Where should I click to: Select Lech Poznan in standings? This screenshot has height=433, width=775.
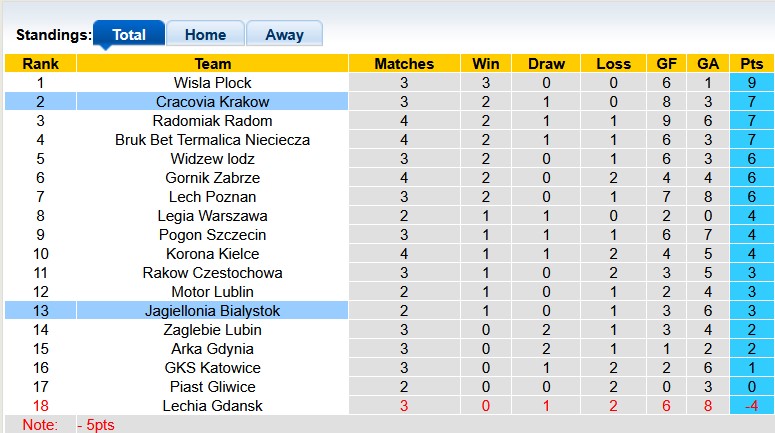pyautogui.click(x=212, y=197)
